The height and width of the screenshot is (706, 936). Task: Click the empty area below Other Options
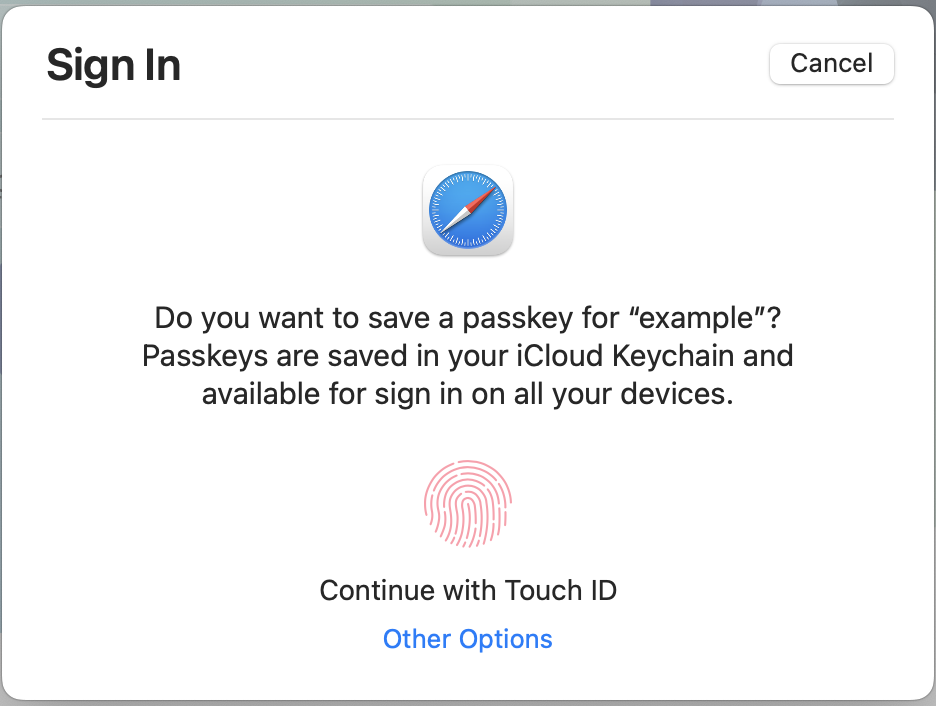point(467,678)
